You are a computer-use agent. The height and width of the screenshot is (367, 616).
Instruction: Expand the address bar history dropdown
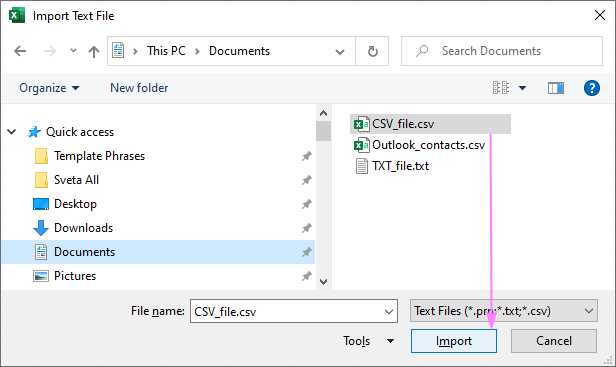tap(340, 51)
